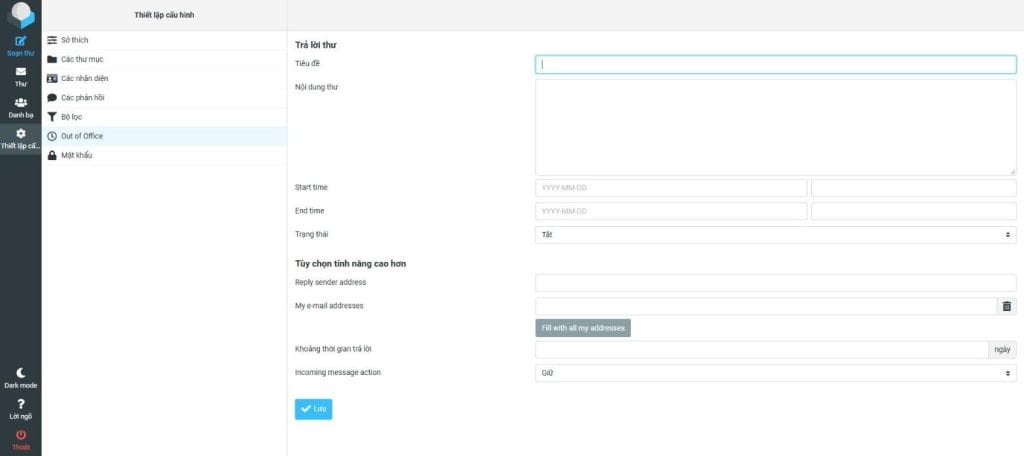The image size is (1024, 456).
Task: Click Thiết lập cấu hình panel title
Action: point(164,15)
